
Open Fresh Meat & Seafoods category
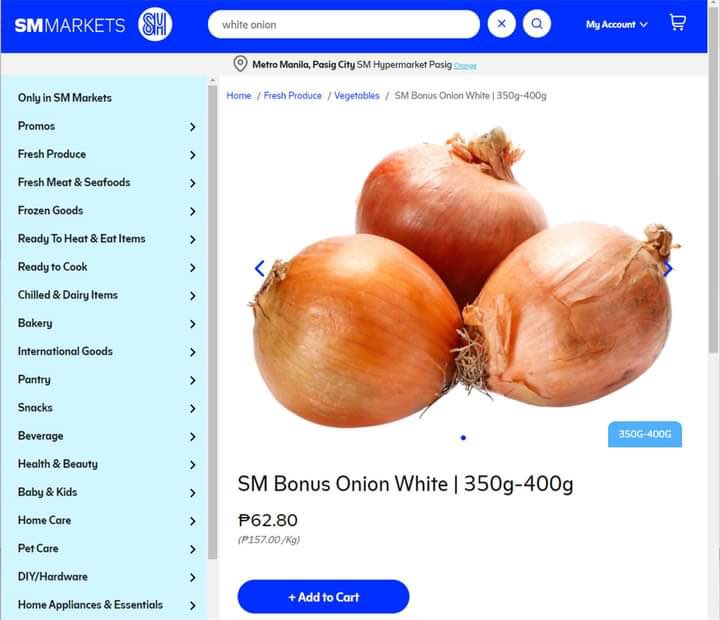tap(74, 182)
